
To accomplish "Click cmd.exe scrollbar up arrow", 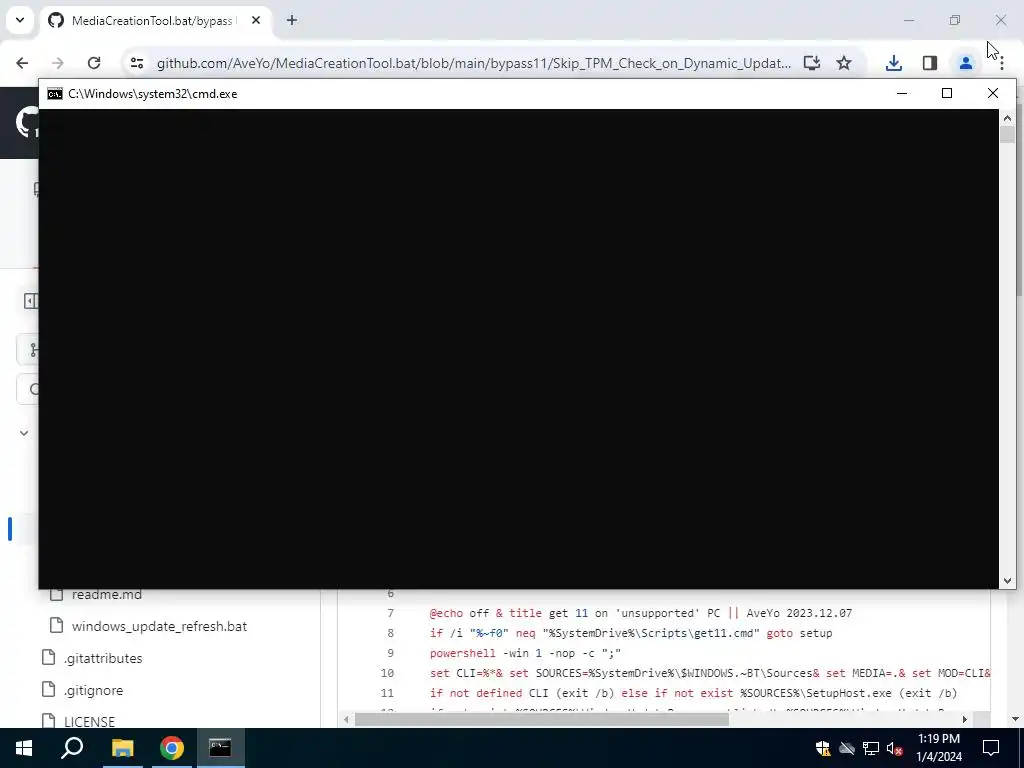I will click(x=1007, y=118).
